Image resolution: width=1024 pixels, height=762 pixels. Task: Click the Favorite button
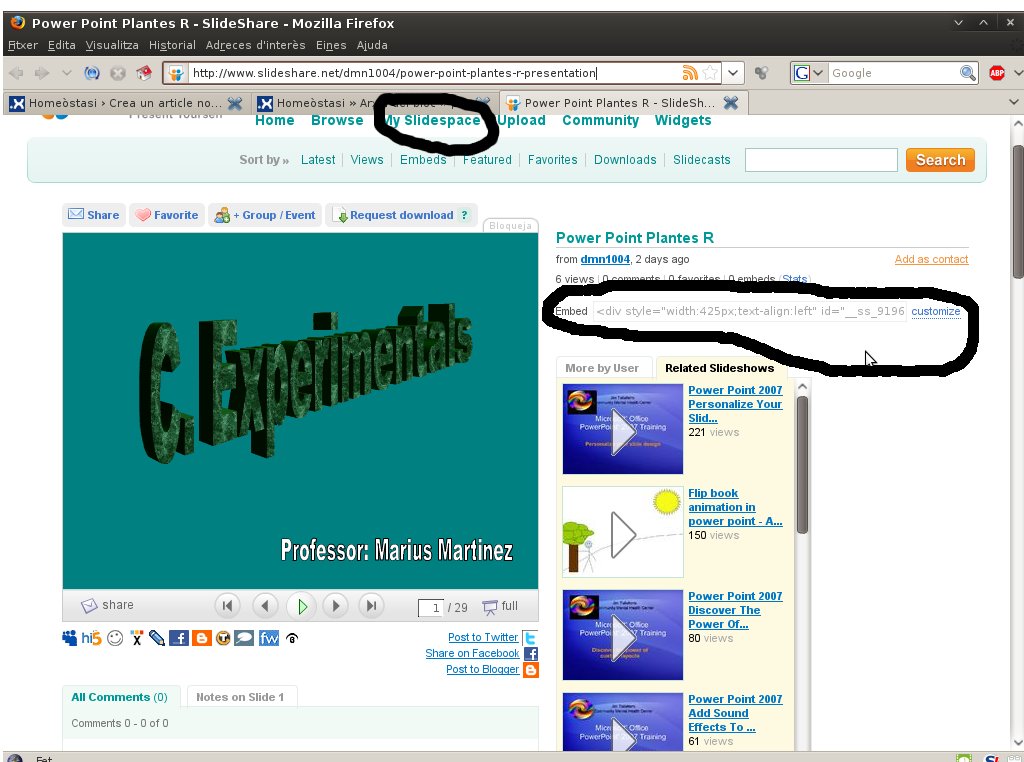(167, 215)
